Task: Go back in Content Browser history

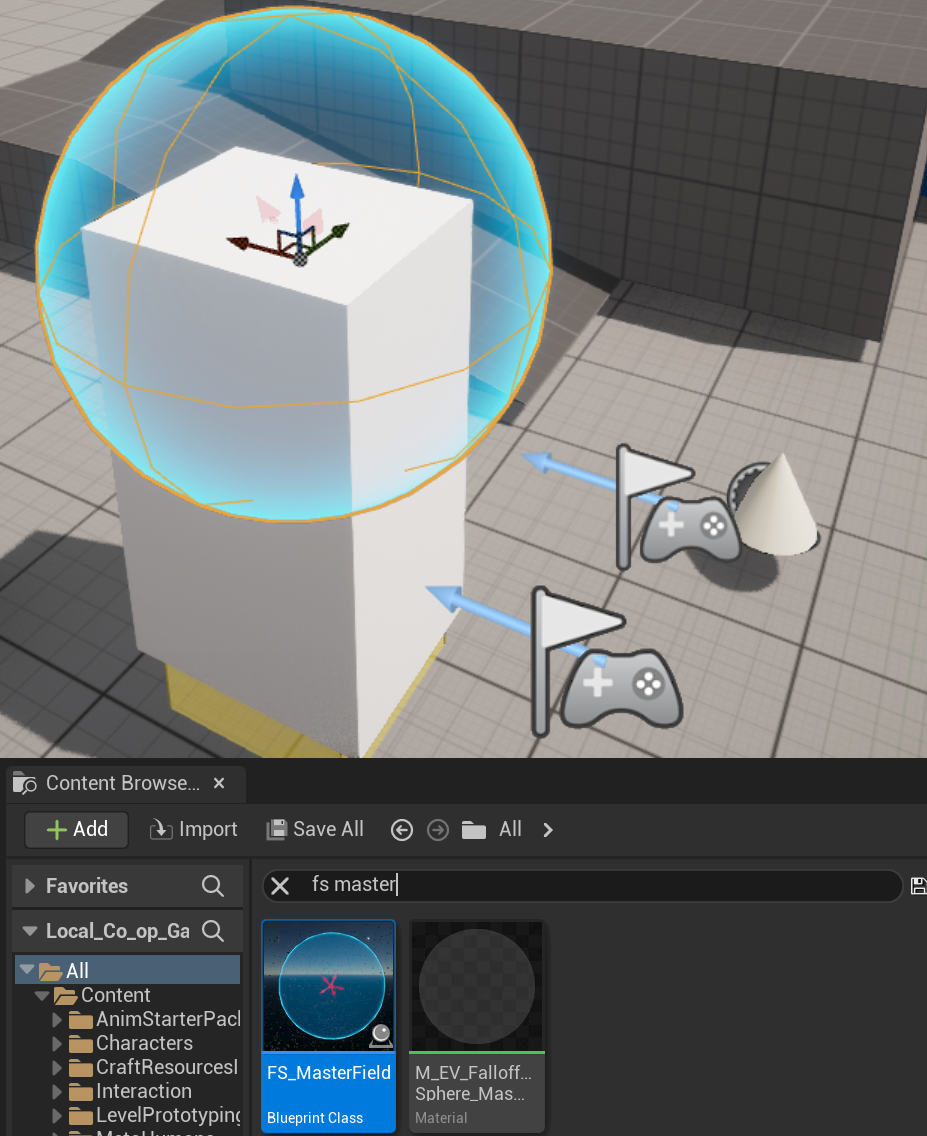Action: coord(402,830)
